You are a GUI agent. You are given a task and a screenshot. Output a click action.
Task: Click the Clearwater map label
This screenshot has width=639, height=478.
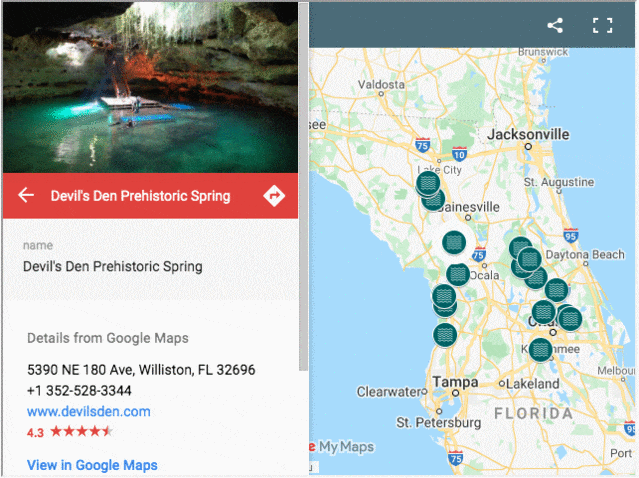tap(389, 392)
